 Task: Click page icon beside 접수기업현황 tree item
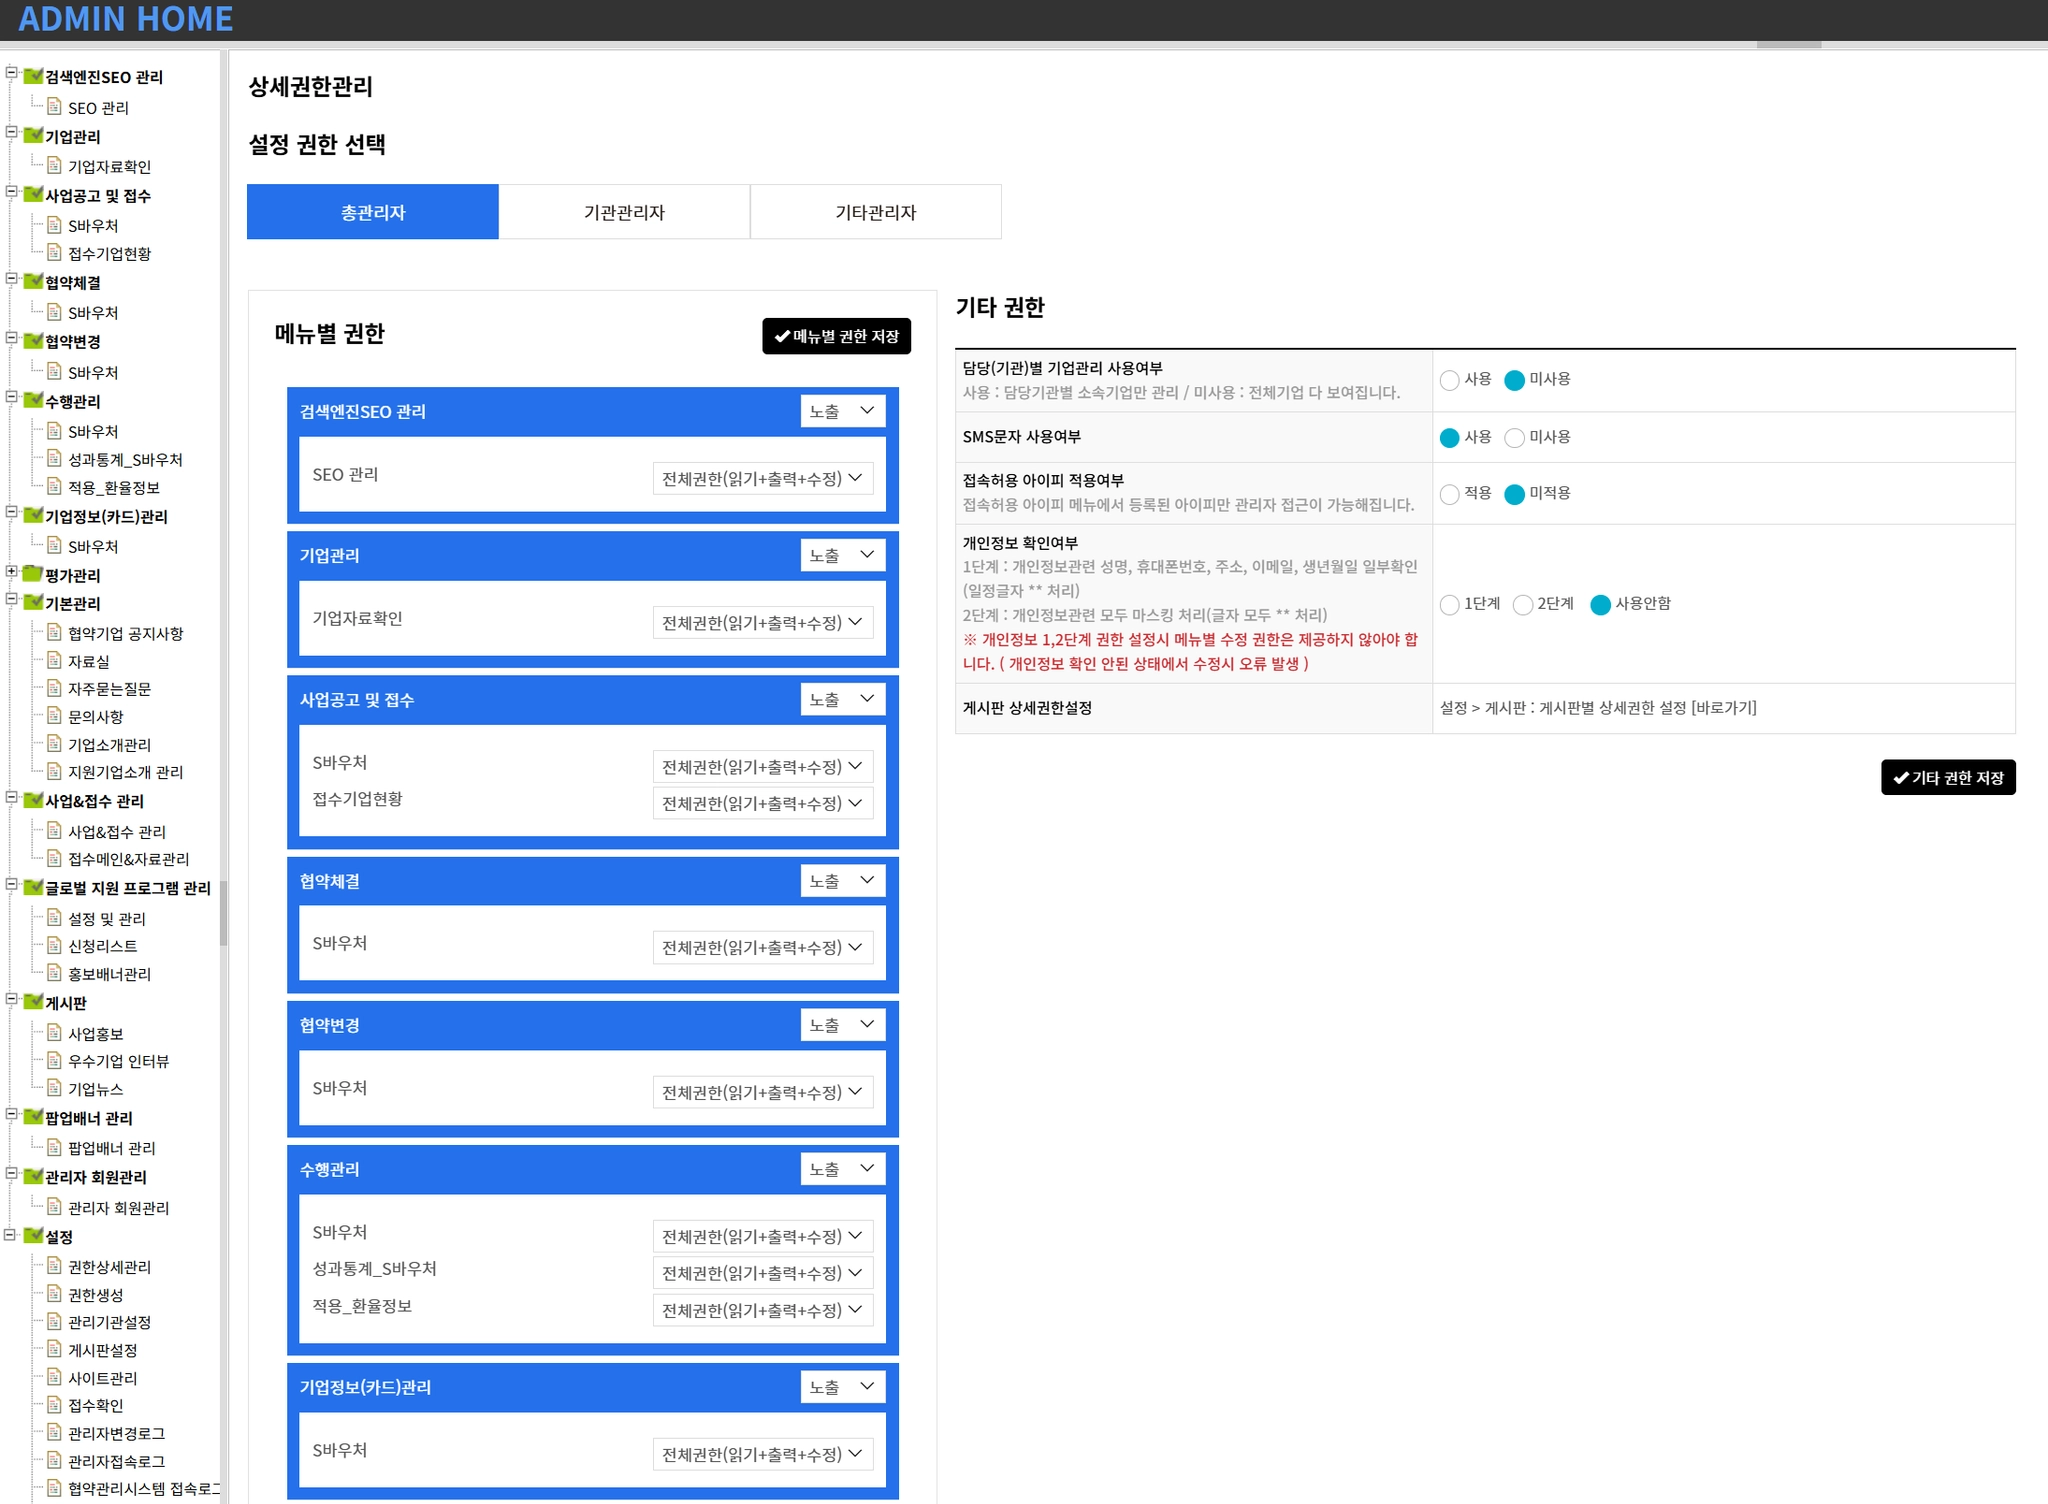55,252
